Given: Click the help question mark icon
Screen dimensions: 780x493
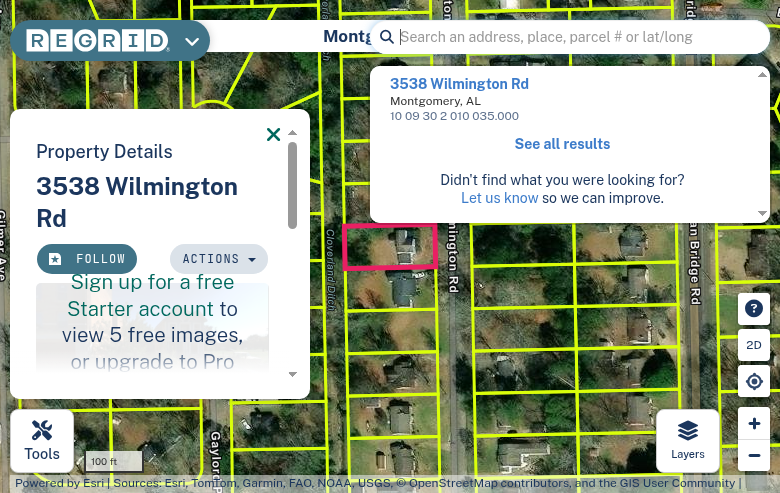Looking at the screenshot, I should coord(754,308).
